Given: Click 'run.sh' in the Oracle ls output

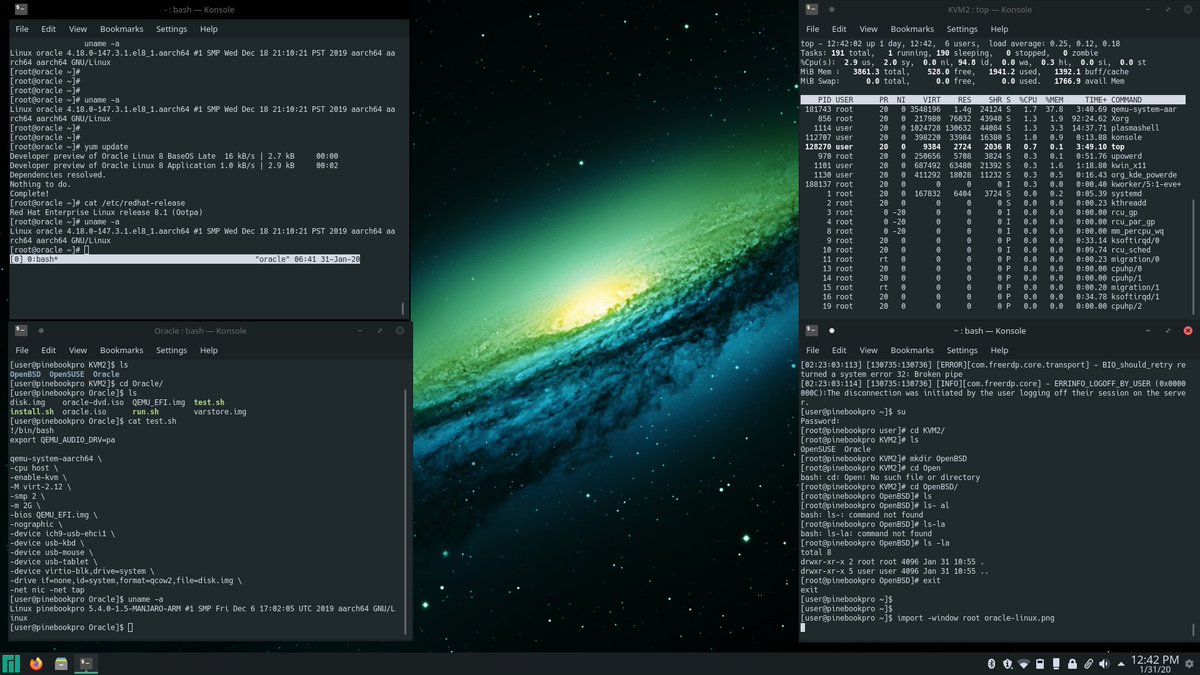Looking at the screenshot, I should pyautogui.click(x=145, y=411).
